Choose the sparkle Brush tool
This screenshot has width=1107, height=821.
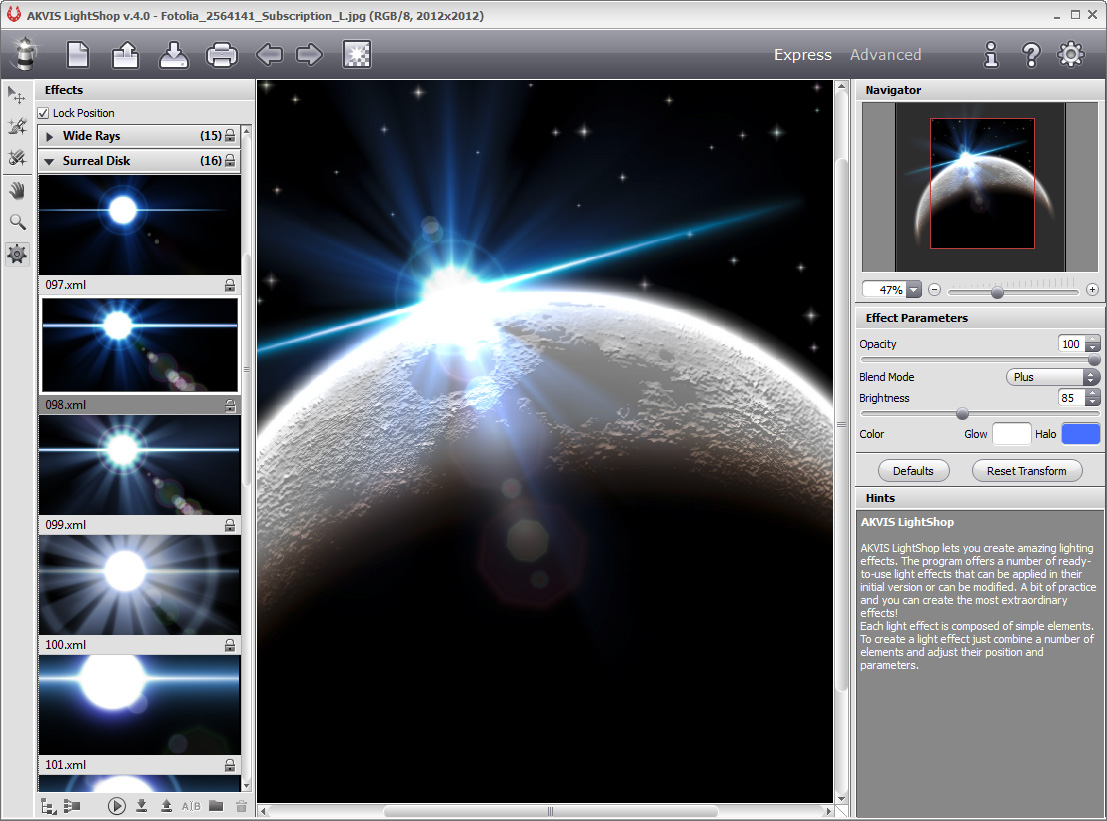click(x=17, y=126)
